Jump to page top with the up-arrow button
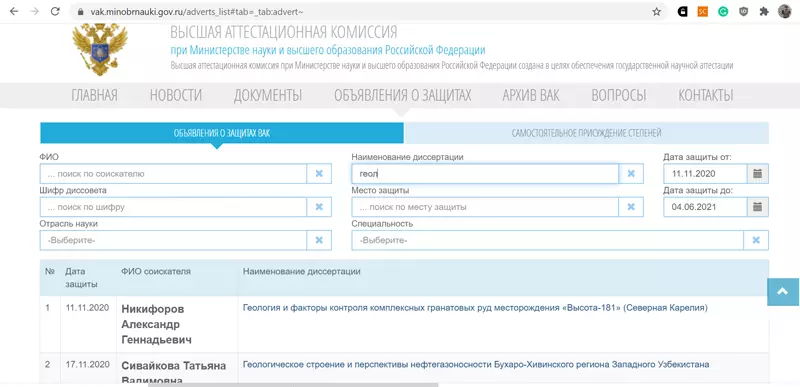The image size is (800, 387). click(783, 292)
